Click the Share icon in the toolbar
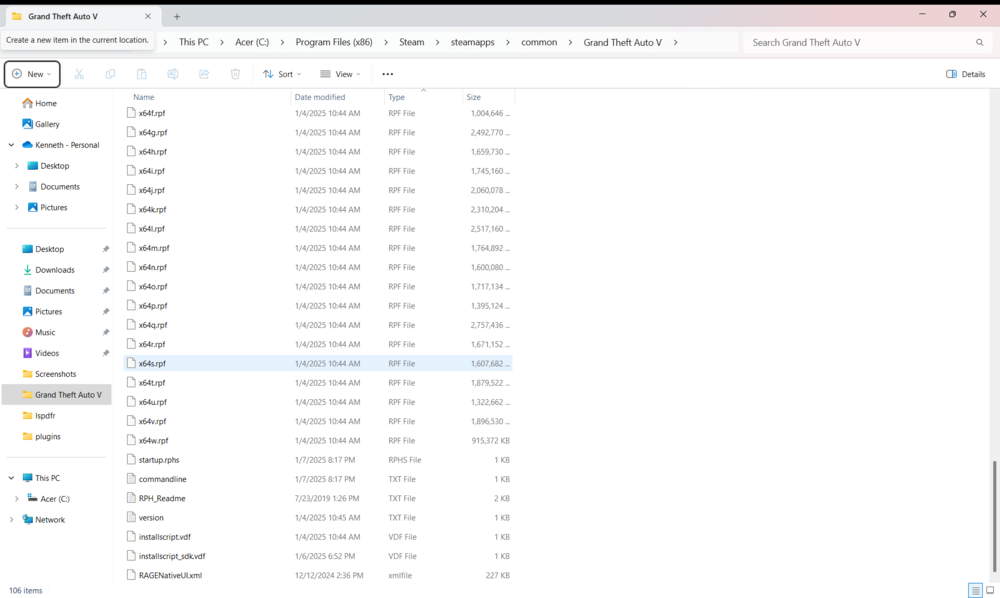Screen dimensions: 1000x598 point(203,73)
